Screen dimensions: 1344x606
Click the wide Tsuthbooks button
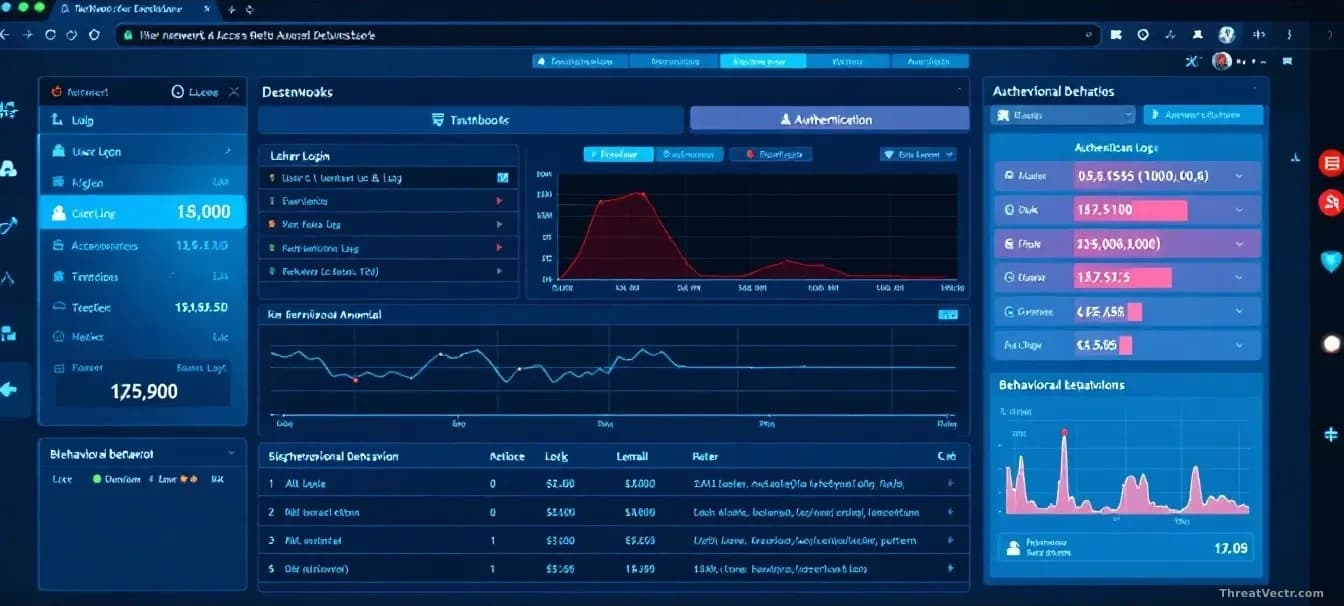(x=470, y=120)
